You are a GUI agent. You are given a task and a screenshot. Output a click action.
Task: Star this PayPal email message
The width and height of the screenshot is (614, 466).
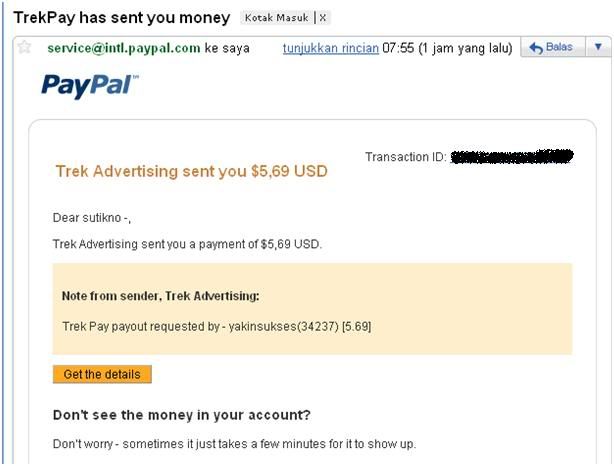click(24, 48)
